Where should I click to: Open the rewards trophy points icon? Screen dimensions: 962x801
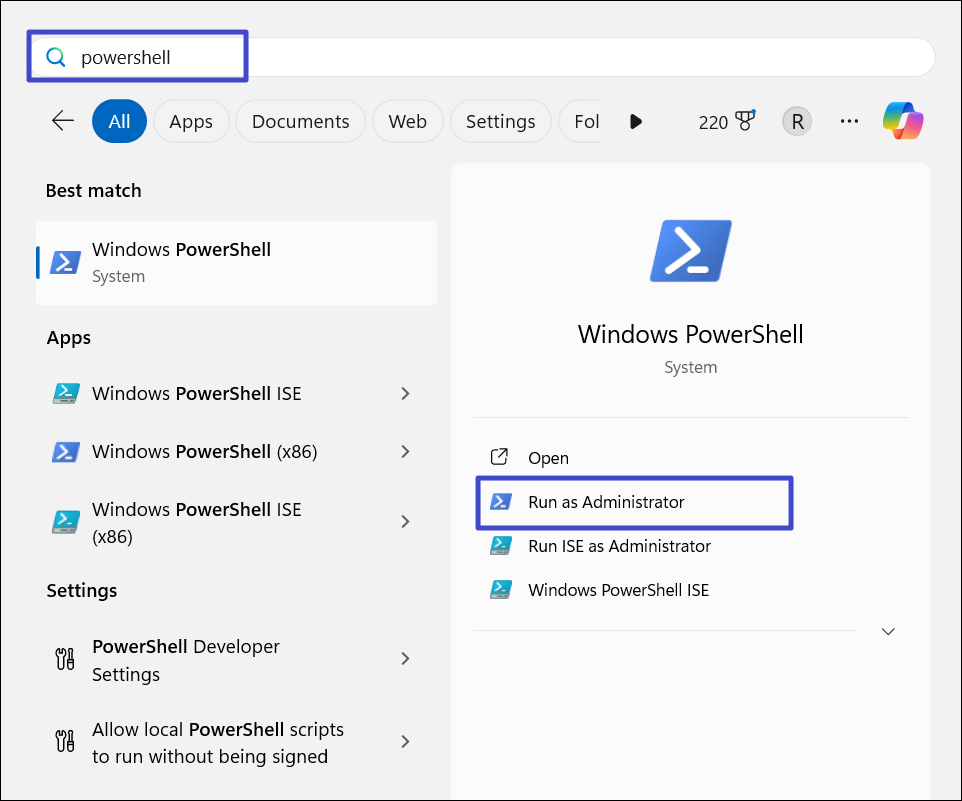coord(743,121)
